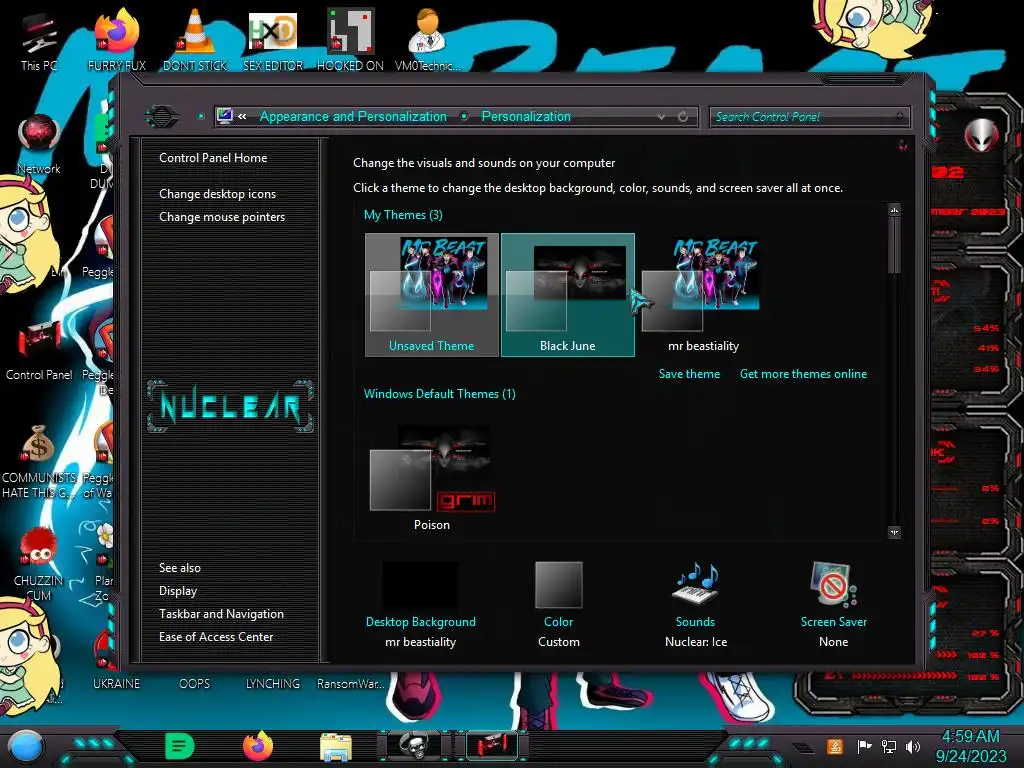Open the VM0Technic desktop shortcut
This screenshot has width=1024, height=768.
coord(428,40)
